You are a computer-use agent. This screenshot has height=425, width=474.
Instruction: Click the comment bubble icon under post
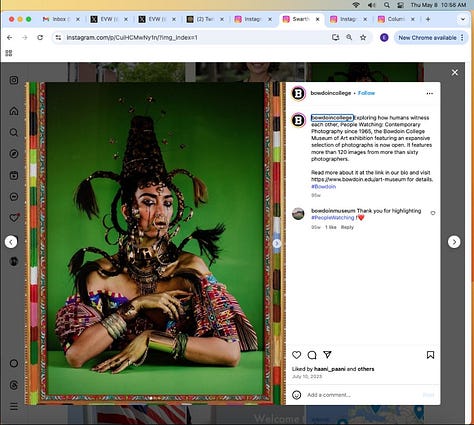[312, 355]
